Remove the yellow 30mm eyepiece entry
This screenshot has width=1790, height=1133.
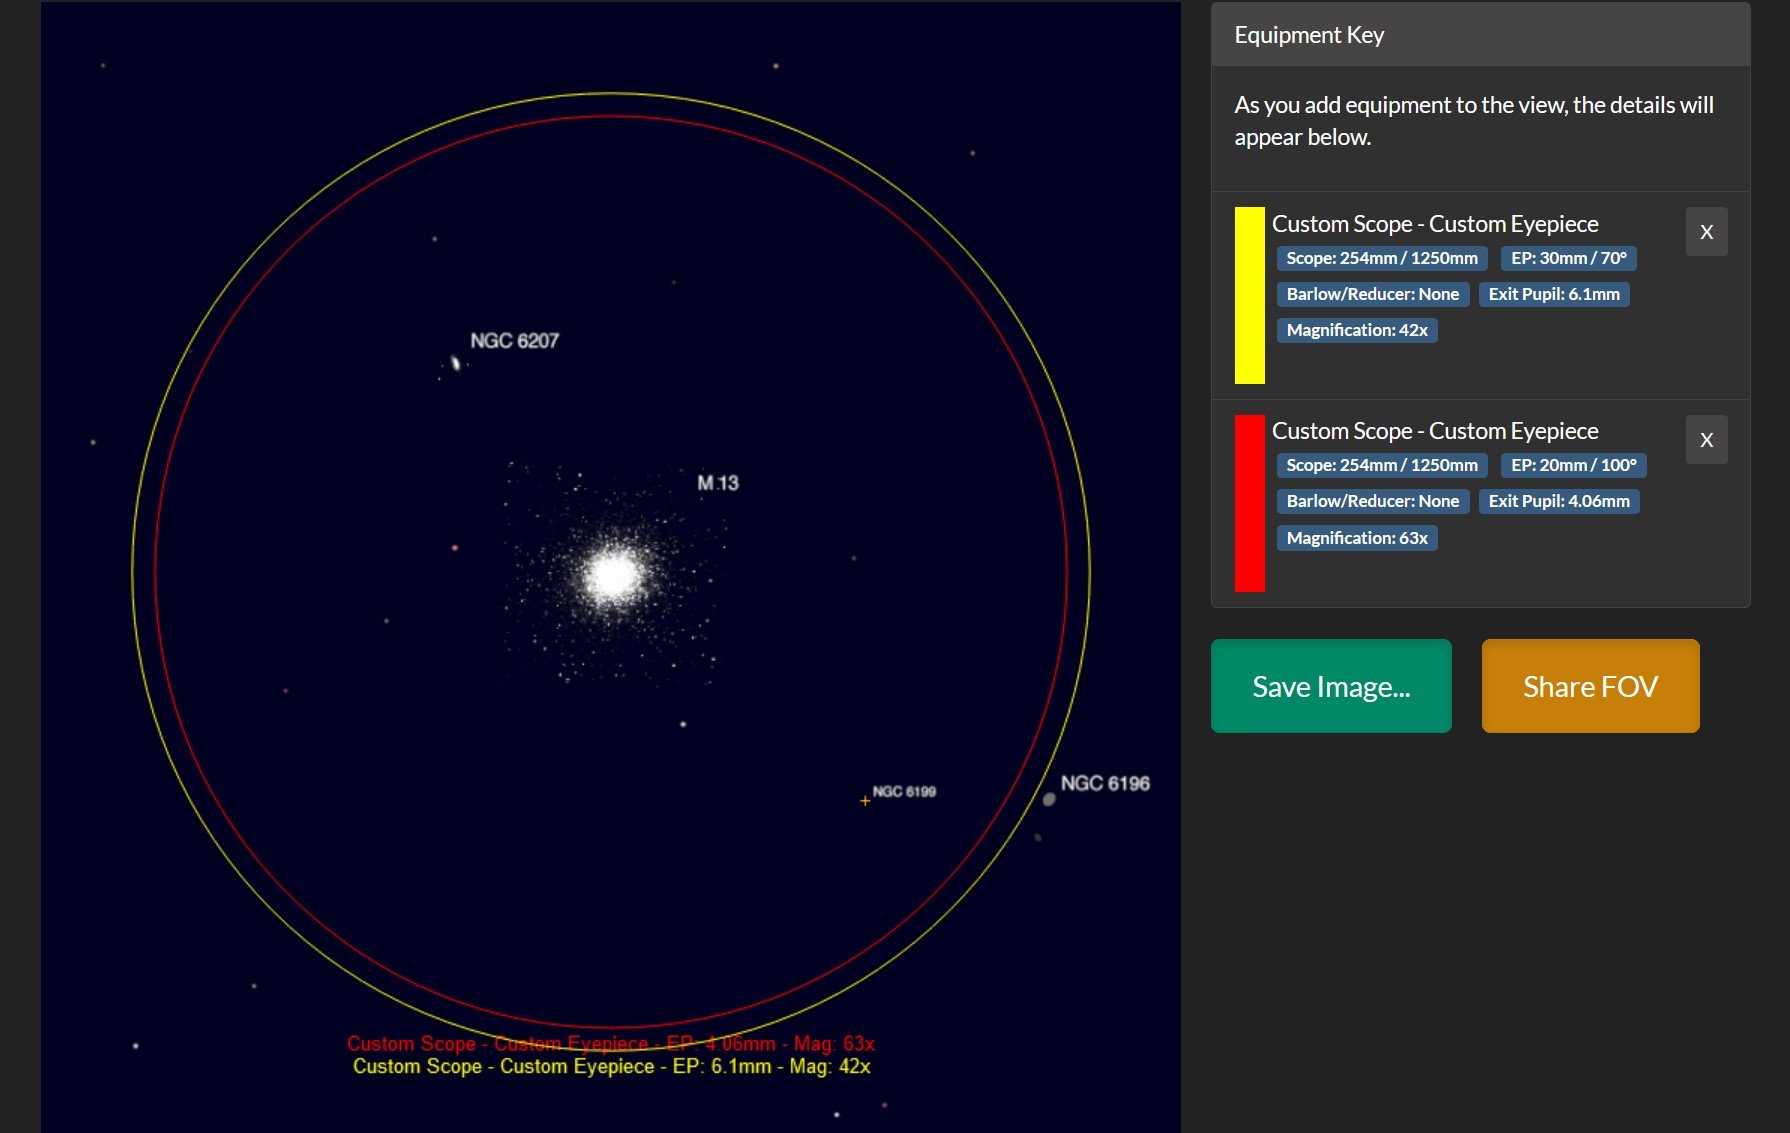point(1706,232)
